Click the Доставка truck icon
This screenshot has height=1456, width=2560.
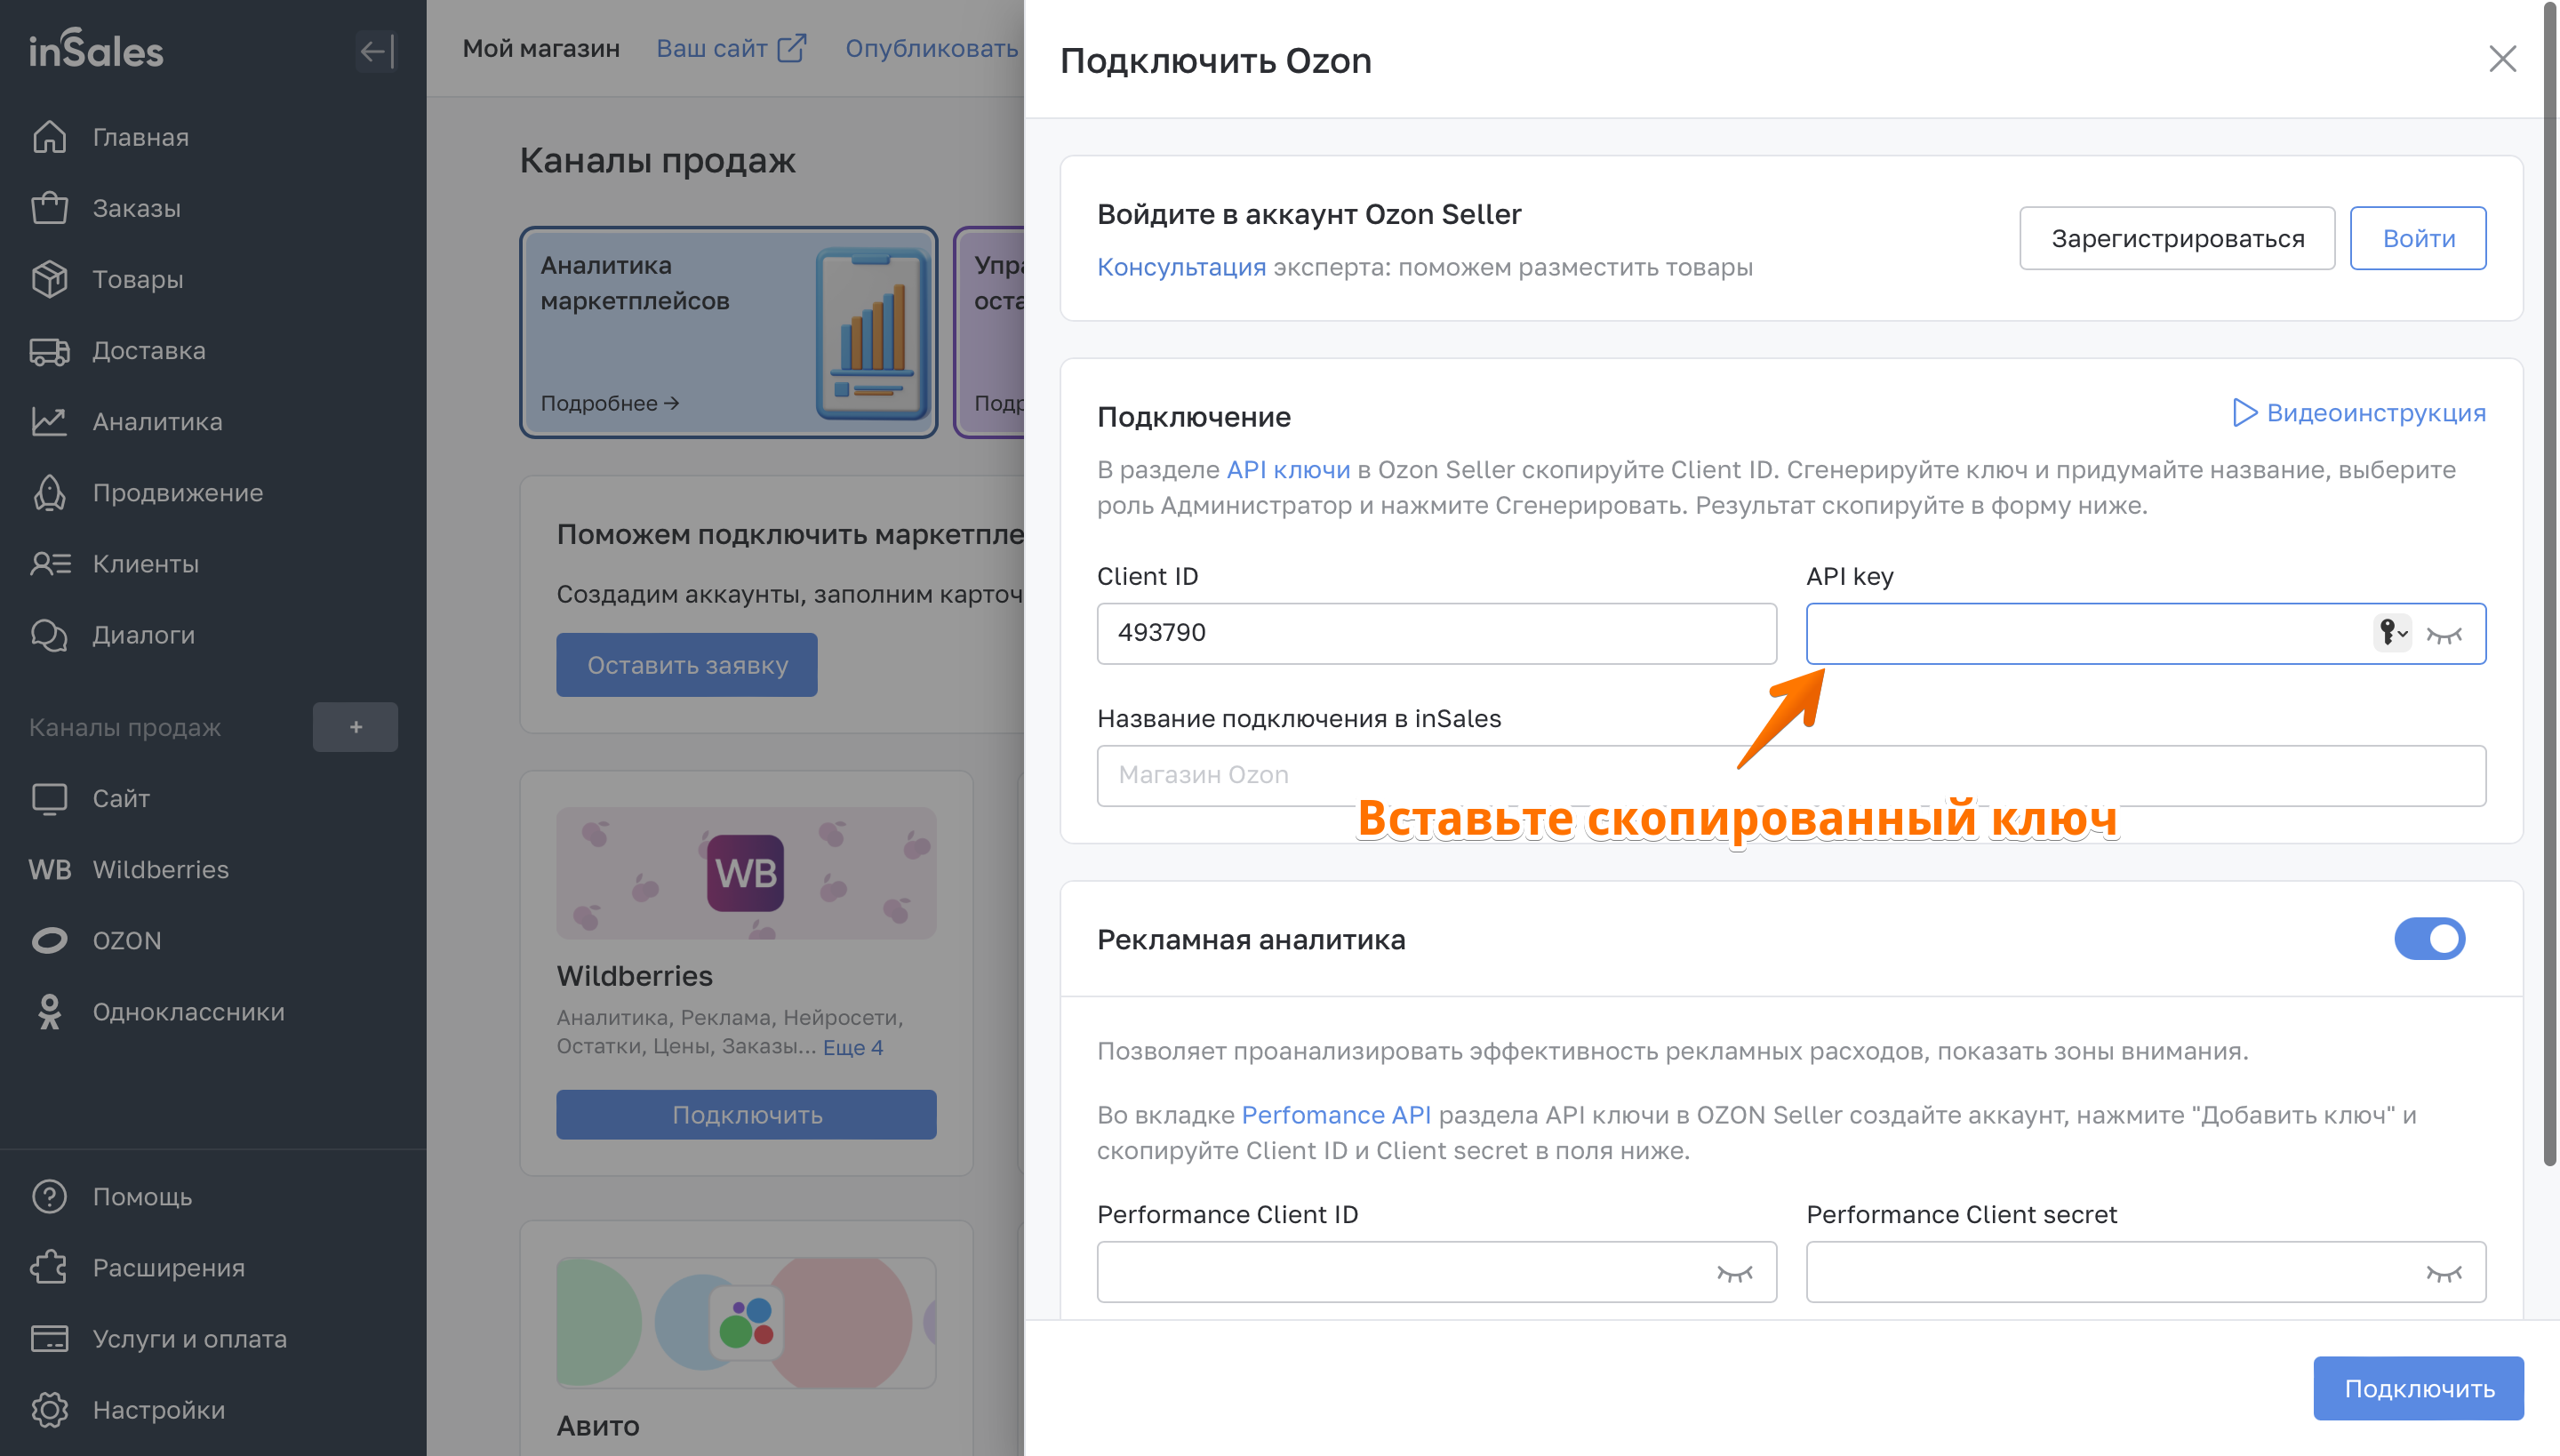point(49,351)
